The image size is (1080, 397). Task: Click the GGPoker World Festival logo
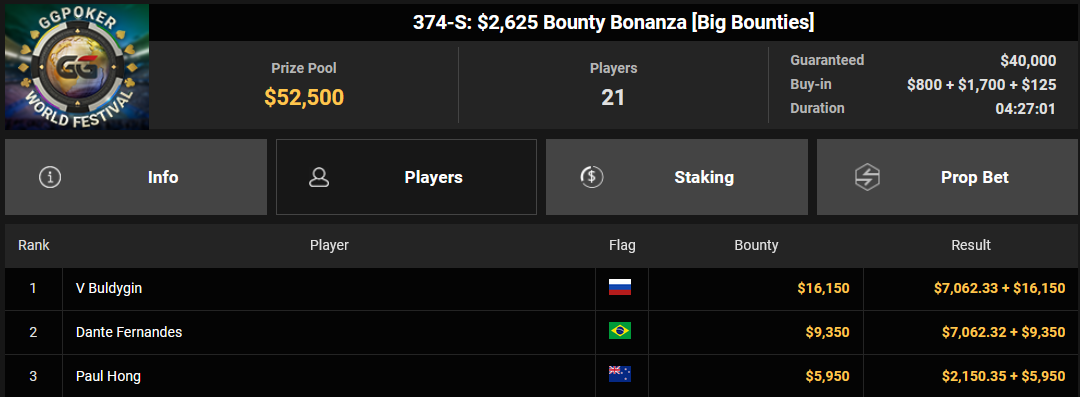click(77, 67)
